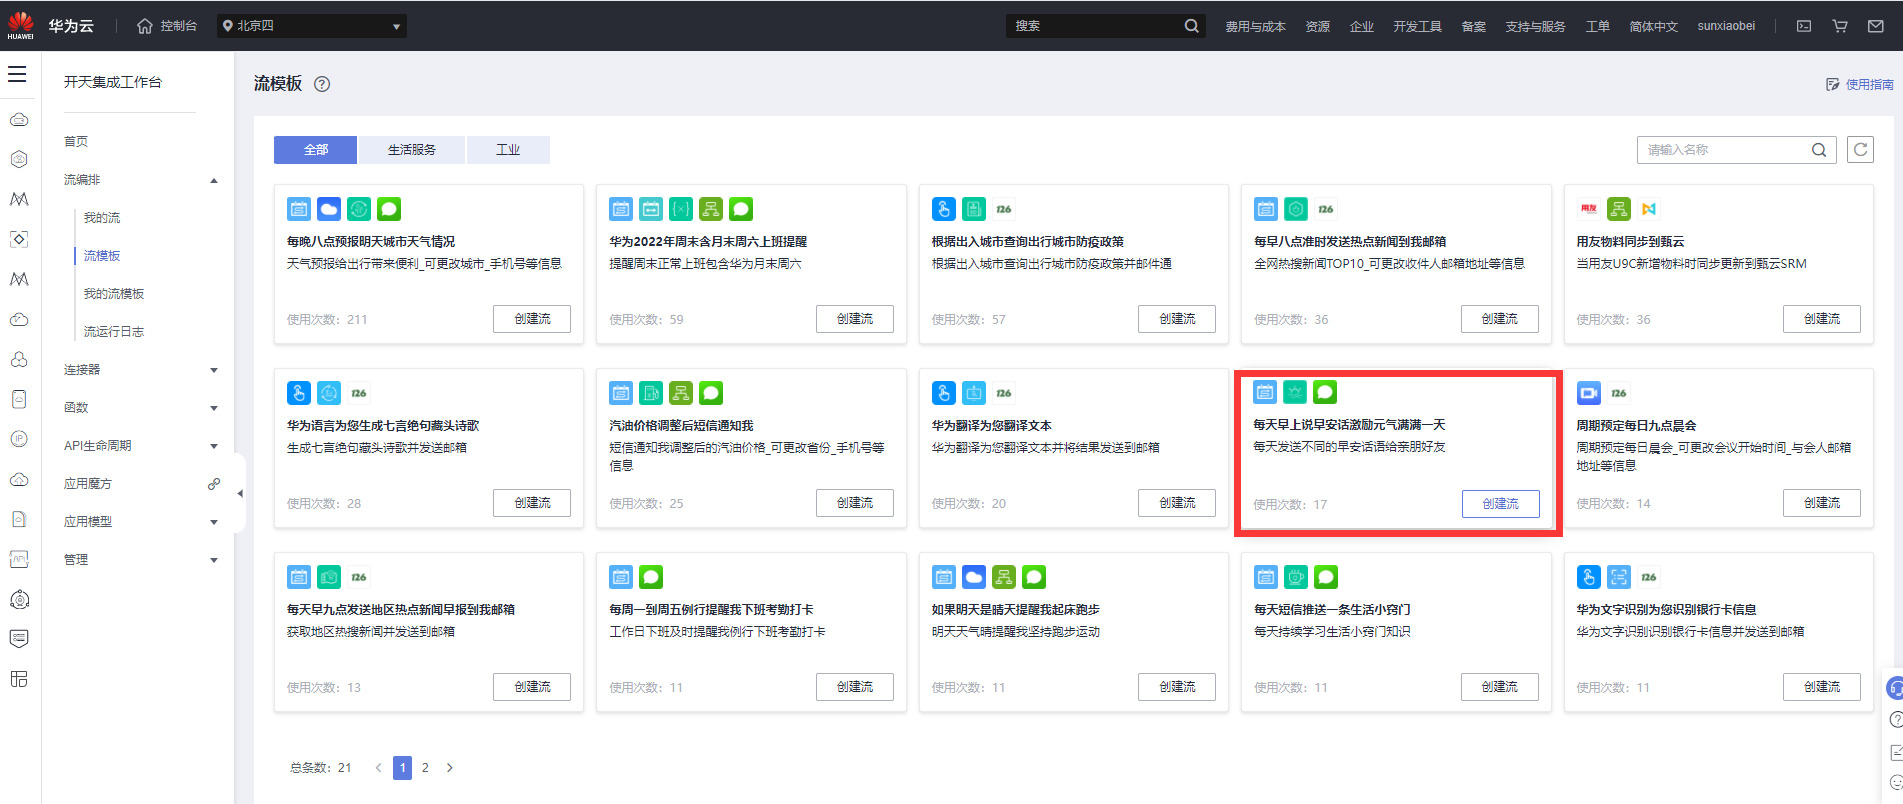Screen dimensions: 1903x804
Task: Expand the 应用模型 menu section
Action: point(214,523)
